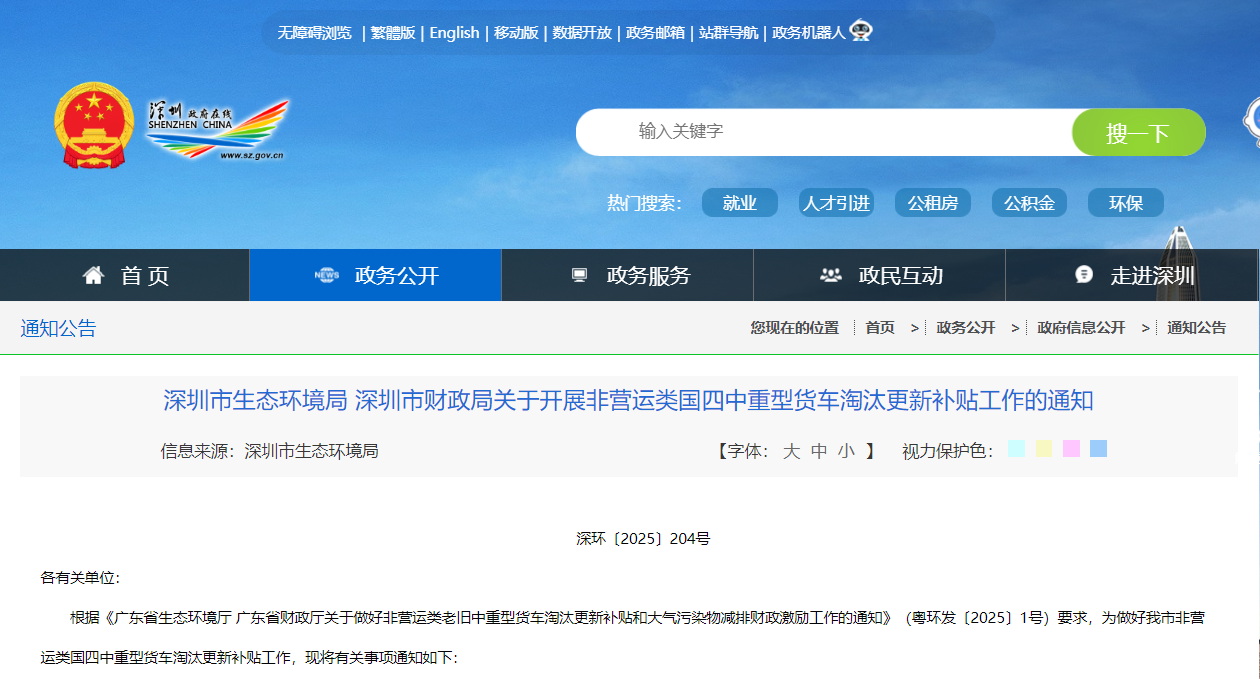Click the people icon beside 政民互动
The image size is (1260, 679).
click(x=830, y=275)
